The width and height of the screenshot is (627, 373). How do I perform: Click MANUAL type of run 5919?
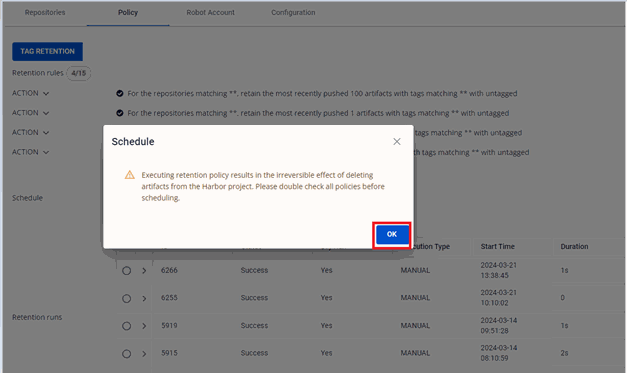(x=415, y=325)
